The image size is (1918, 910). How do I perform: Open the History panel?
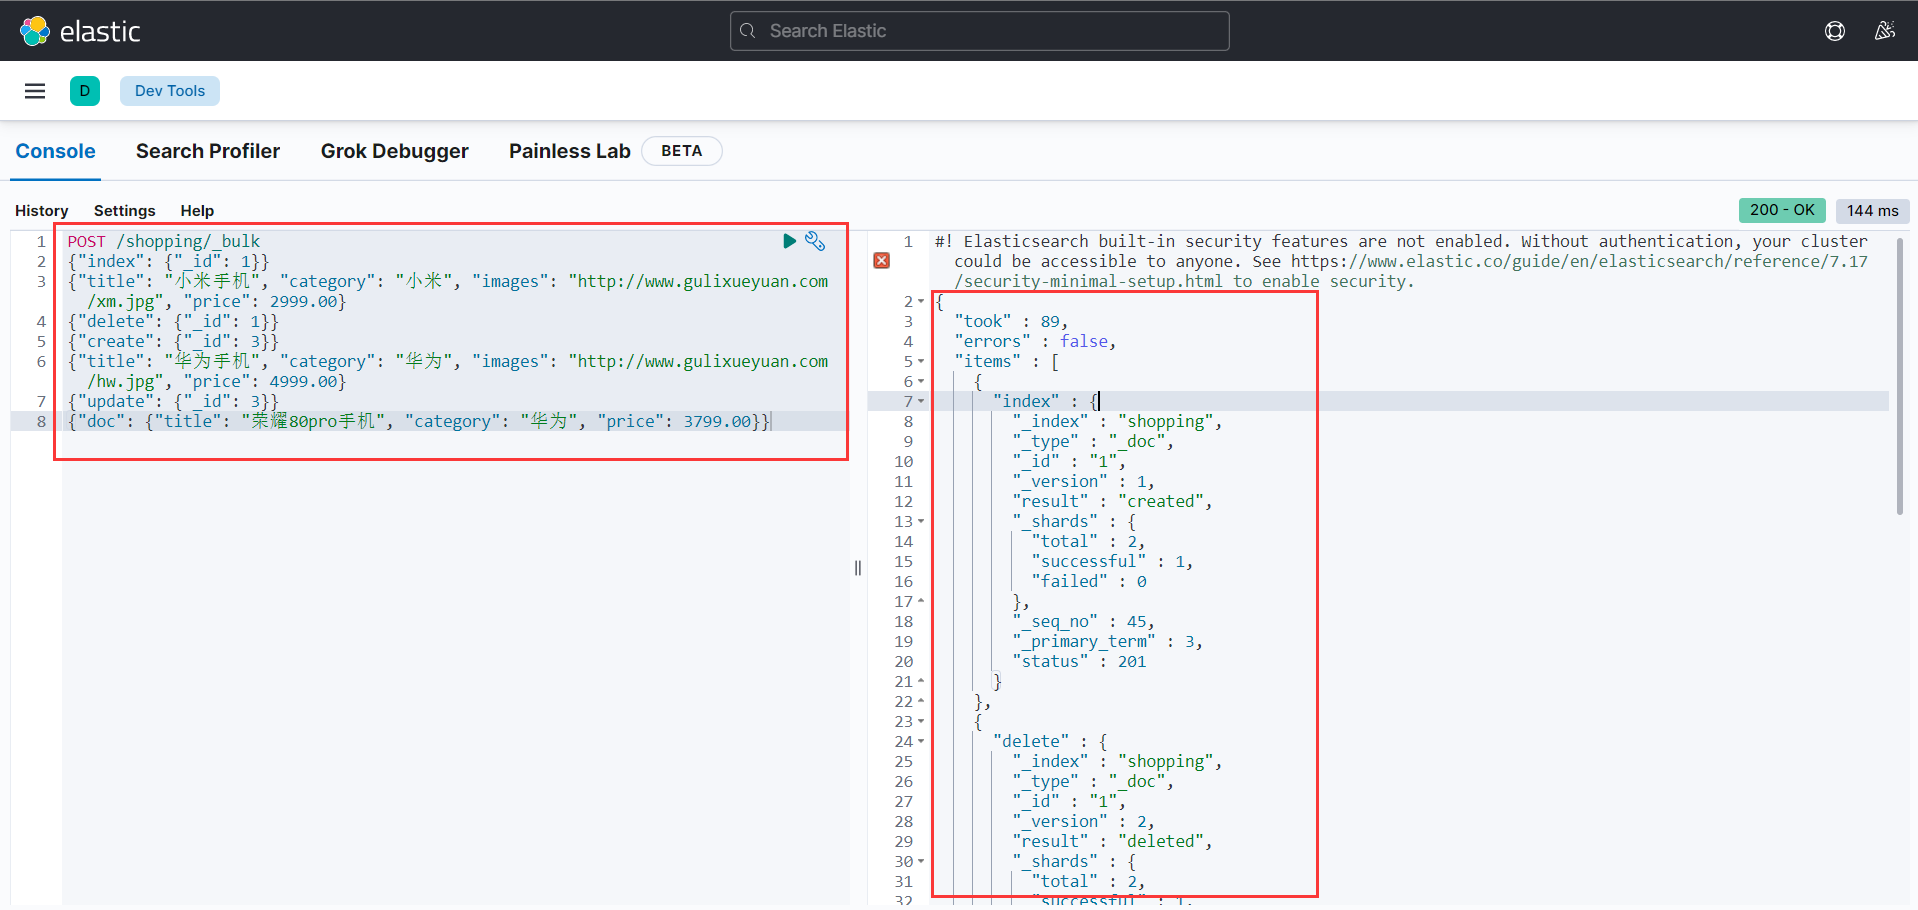coord(42,211)
